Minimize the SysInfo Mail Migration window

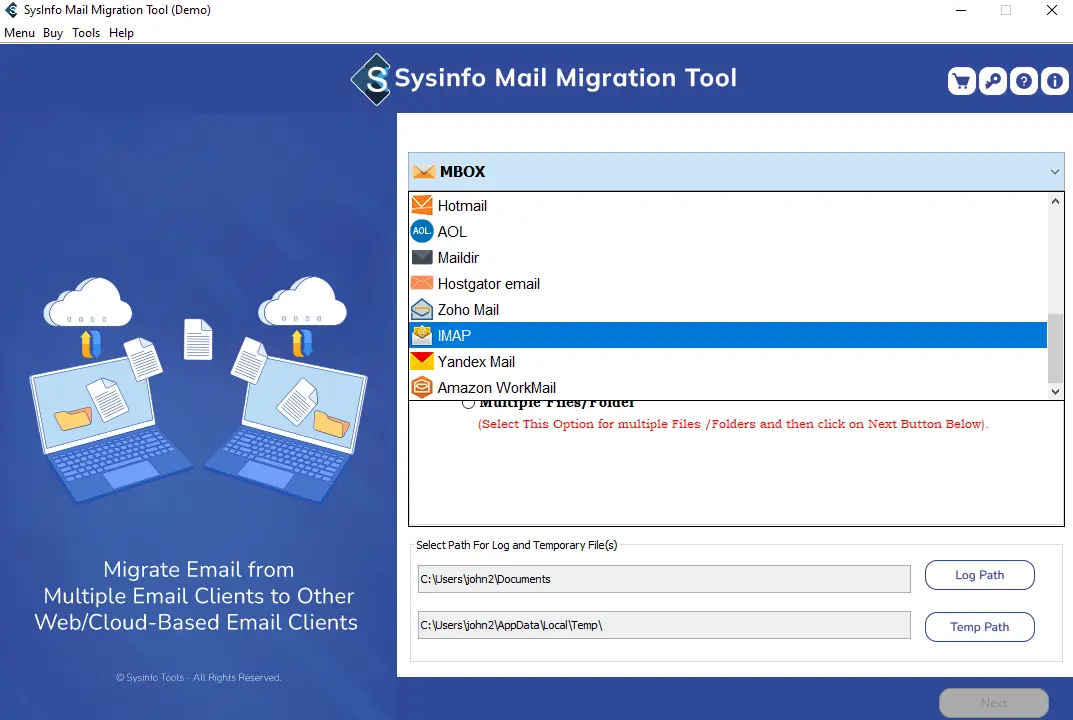961,10
